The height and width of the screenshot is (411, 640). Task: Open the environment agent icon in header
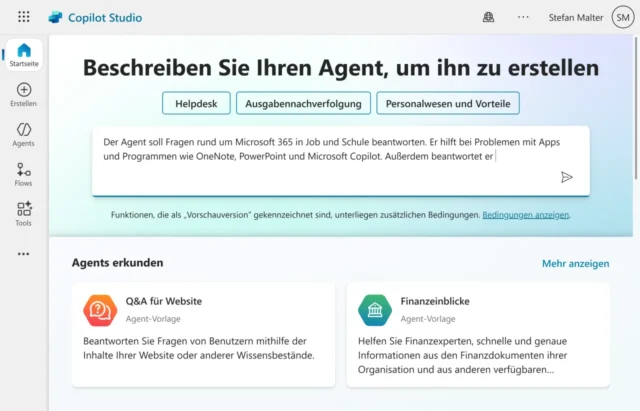point(488,17)
